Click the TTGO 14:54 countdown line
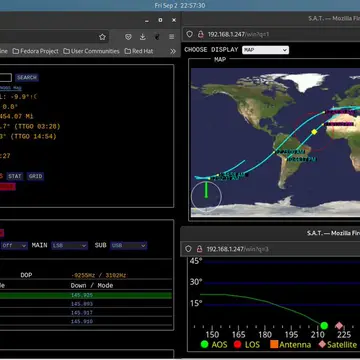Image resolution: width=360 pixels, height=360 pixels. (28, 136)
